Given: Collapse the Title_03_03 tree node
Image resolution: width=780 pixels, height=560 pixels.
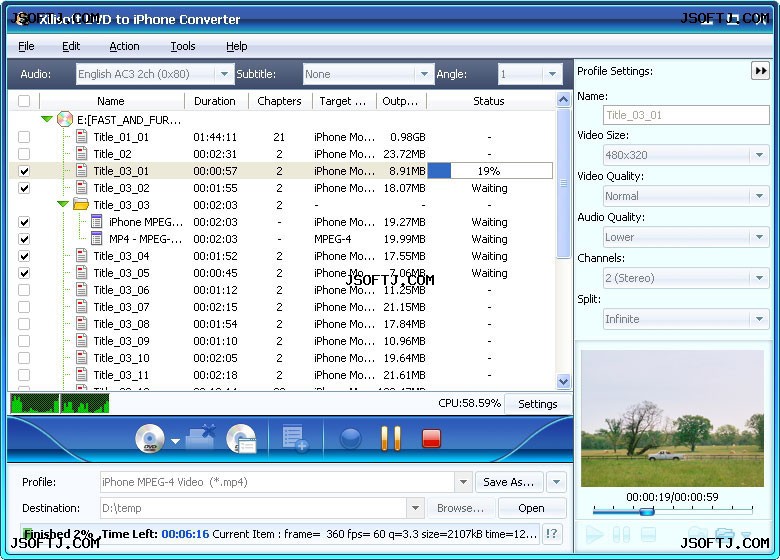Looking at the screenshot, I should pyautogui.click(x=63, y=204).
